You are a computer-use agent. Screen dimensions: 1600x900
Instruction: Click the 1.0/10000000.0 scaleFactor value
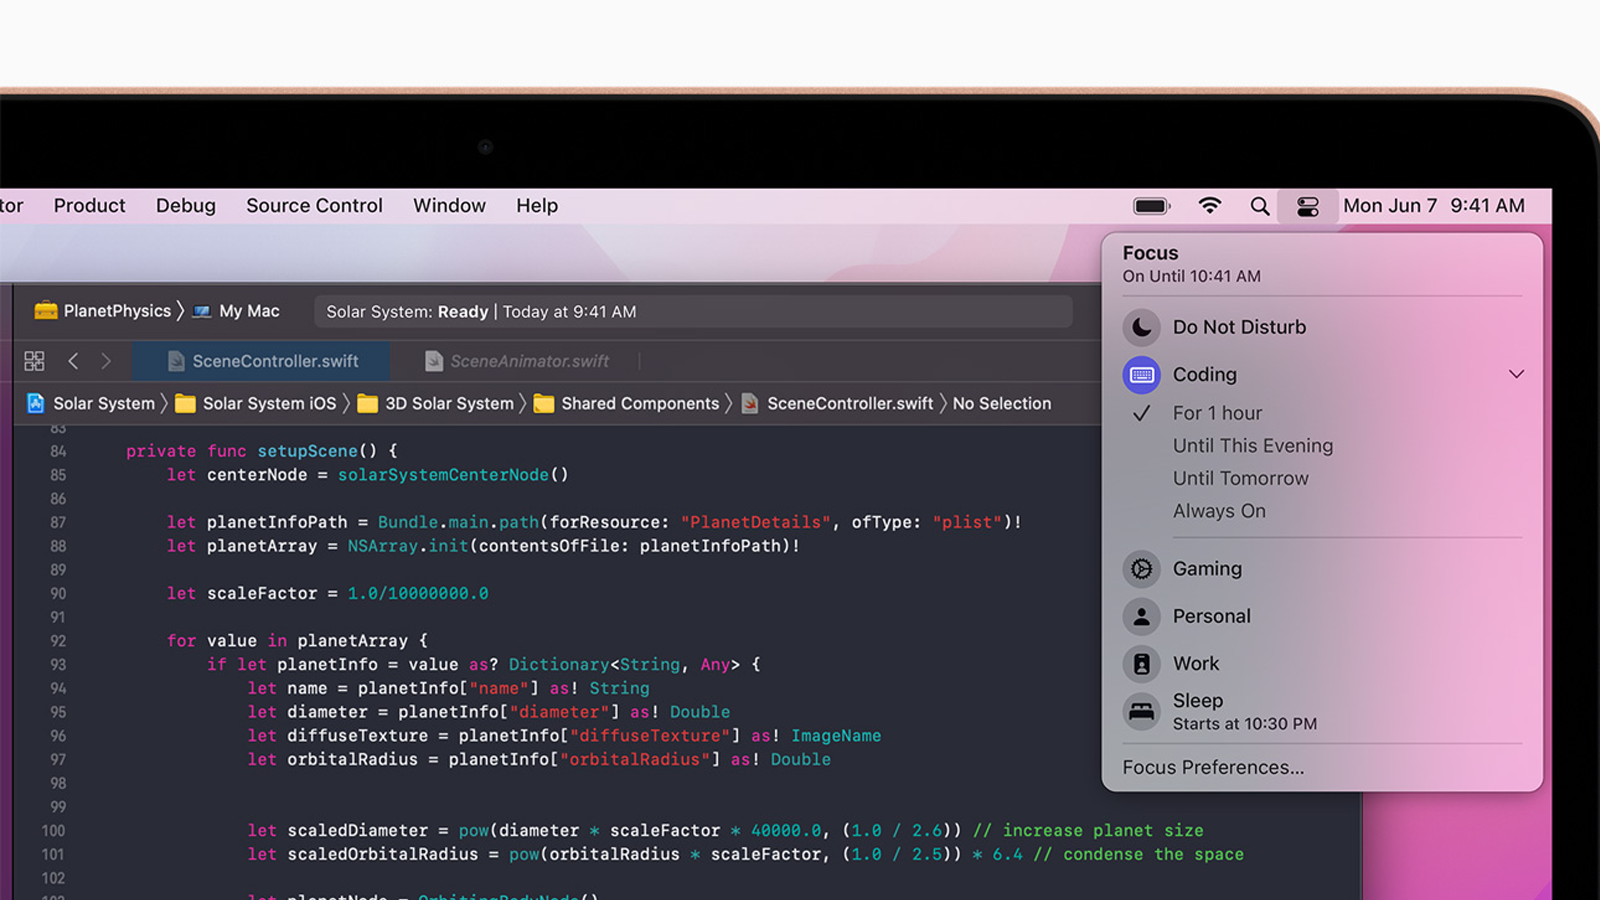tap(418, 594)
